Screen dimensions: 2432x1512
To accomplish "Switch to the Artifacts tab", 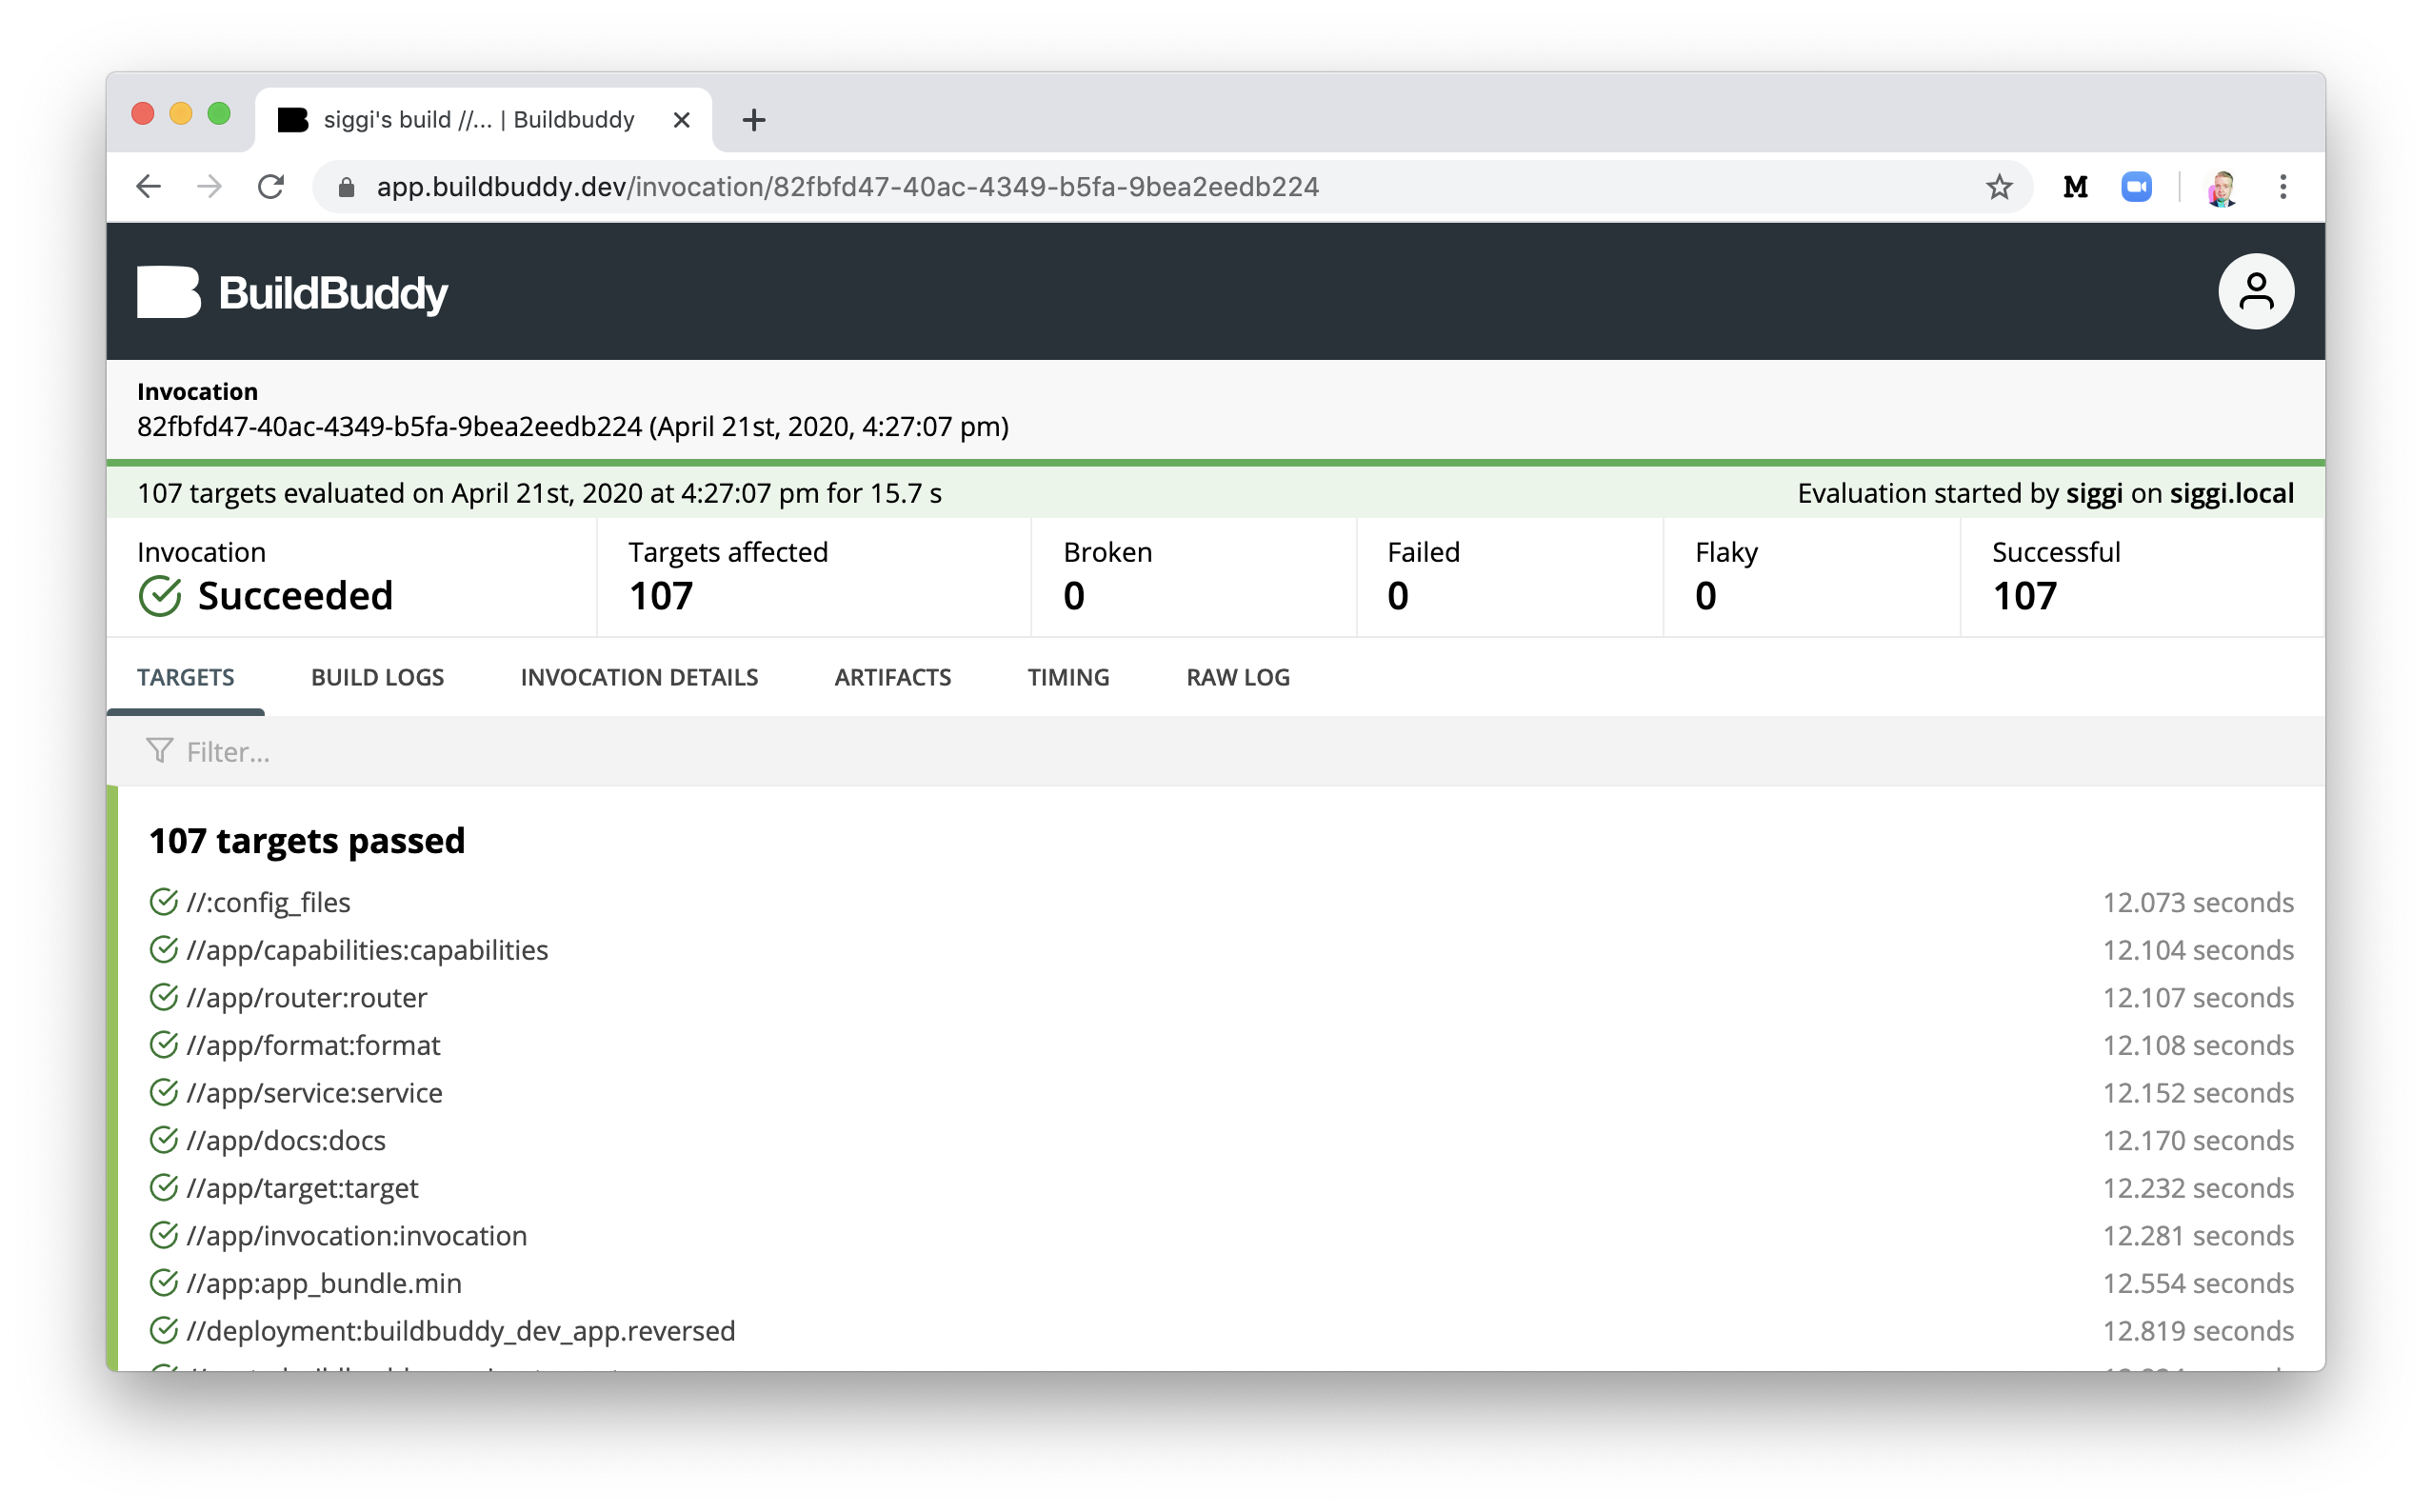I will tap(893, 677).
